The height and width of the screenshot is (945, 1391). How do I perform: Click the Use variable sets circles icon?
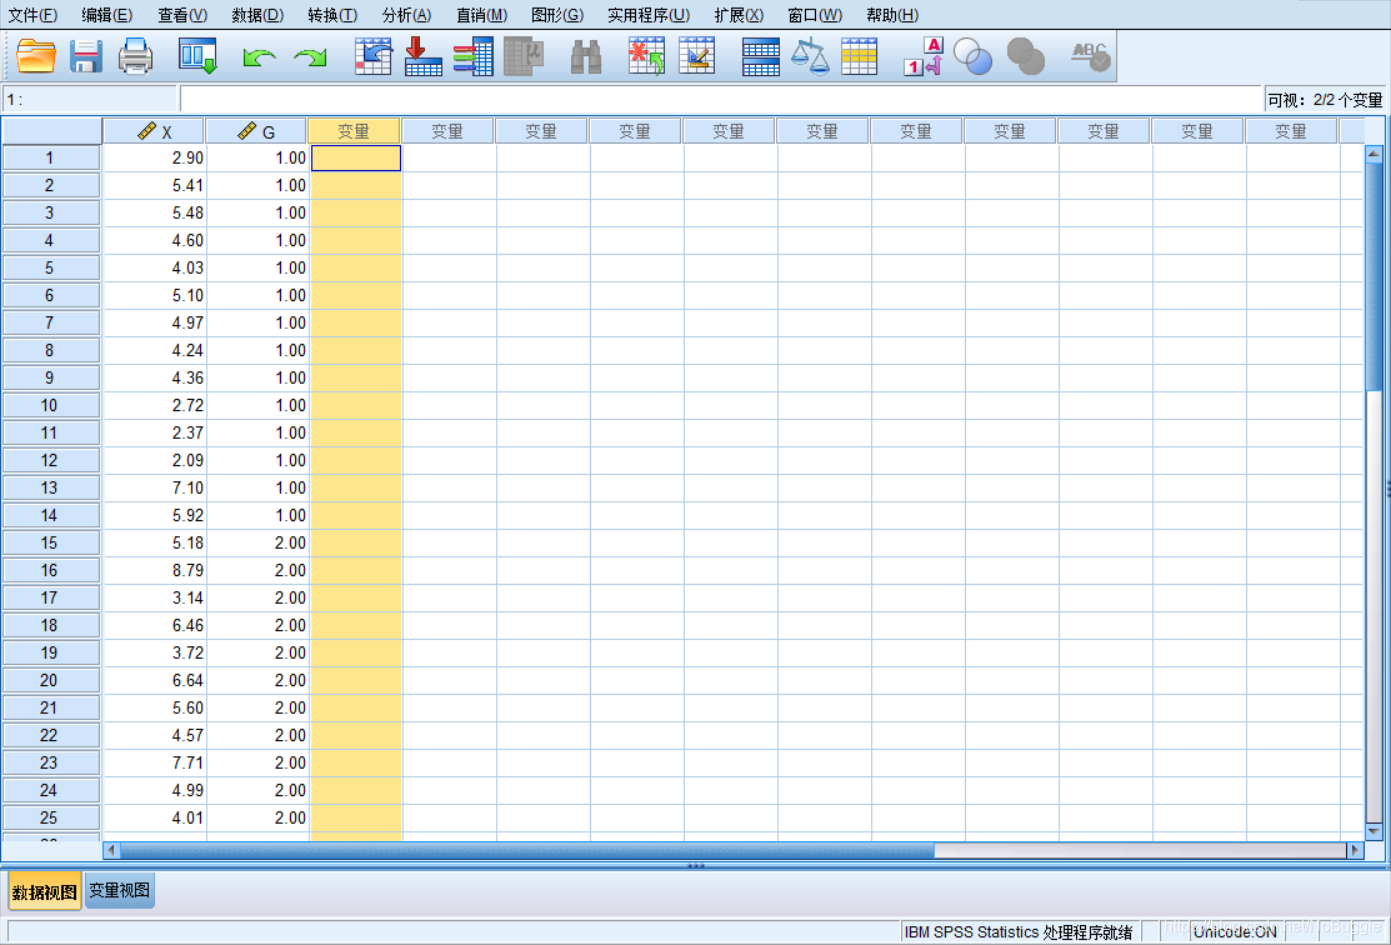973,57
